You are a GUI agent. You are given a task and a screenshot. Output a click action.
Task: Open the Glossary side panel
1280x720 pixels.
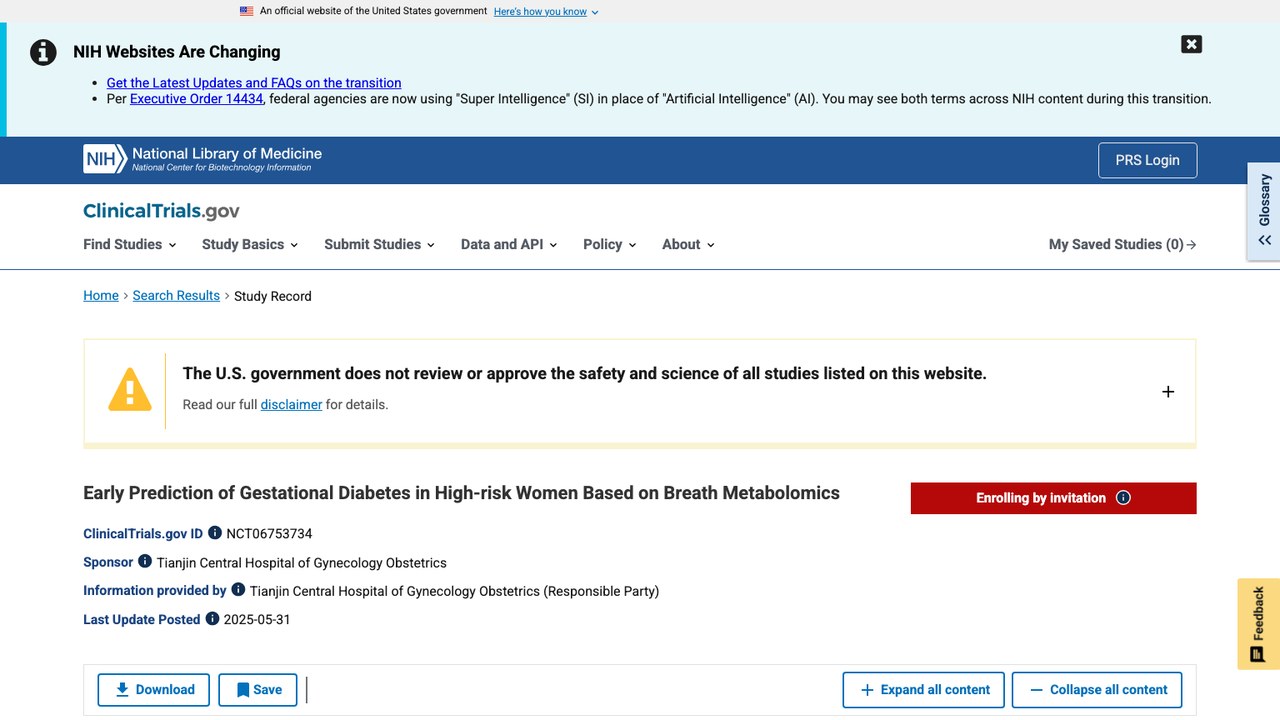[x=1264, y=211]
